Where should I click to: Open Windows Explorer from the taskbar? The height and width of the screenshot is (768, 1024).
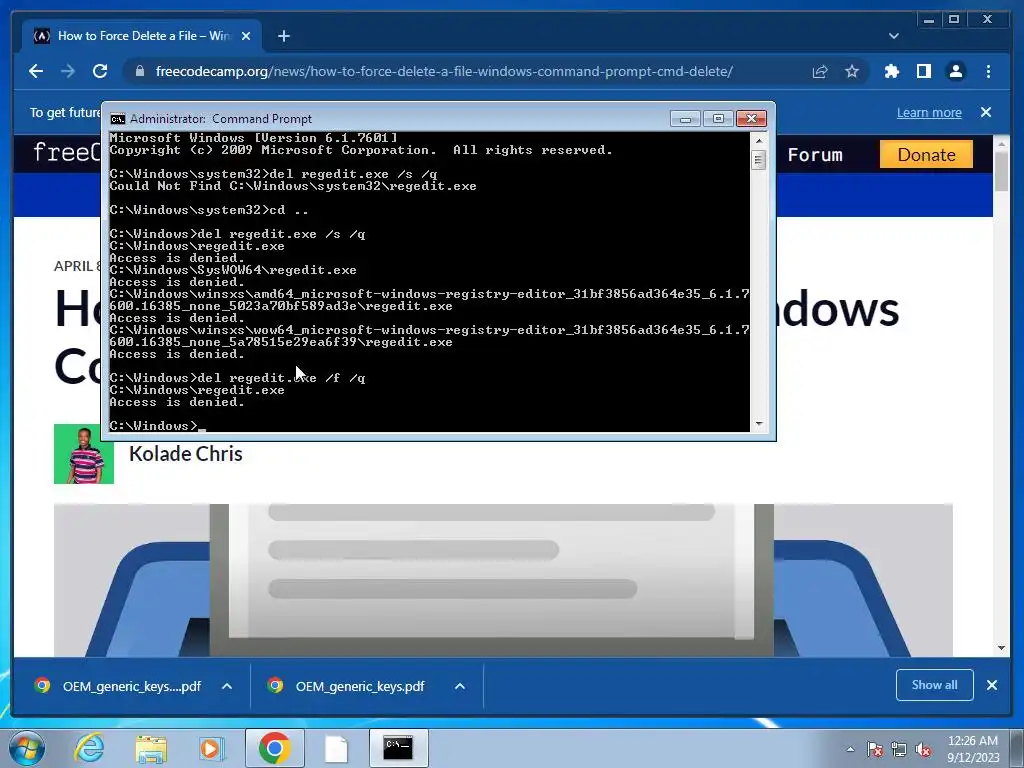151,748
